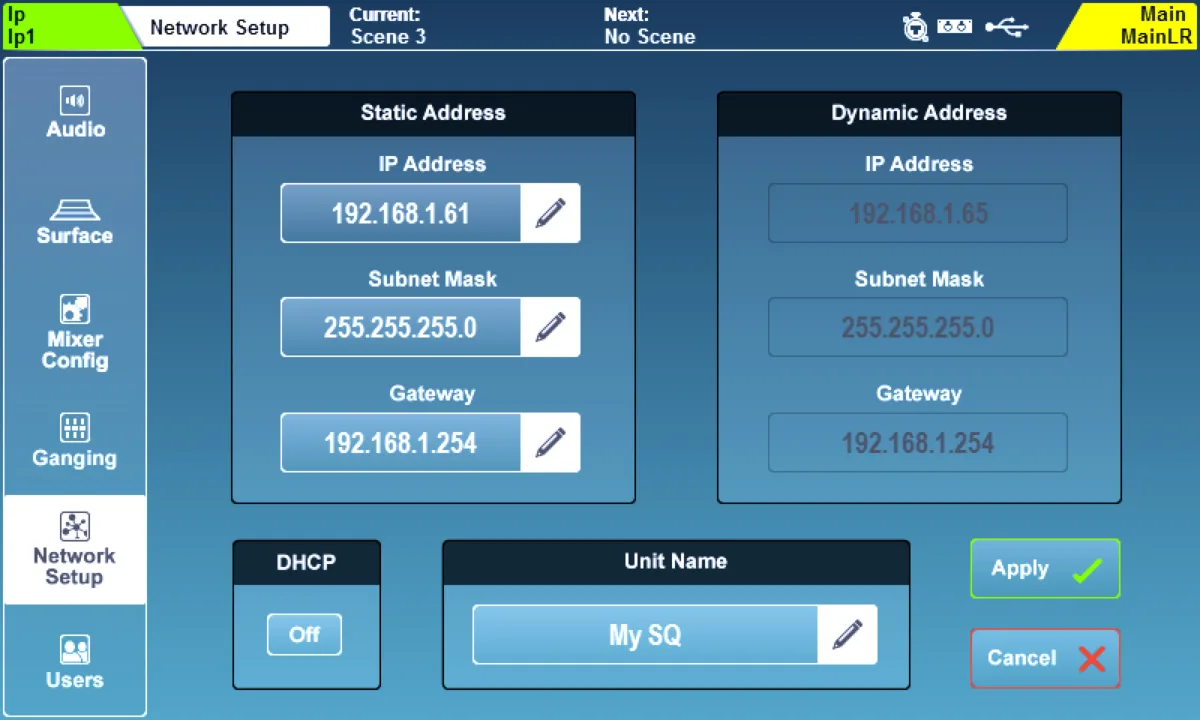Screen dimensions: 1200x720
Task: Edit the static Subnet Mask with pencil icon
Action: pyautogui.click(x=550, y=327)
